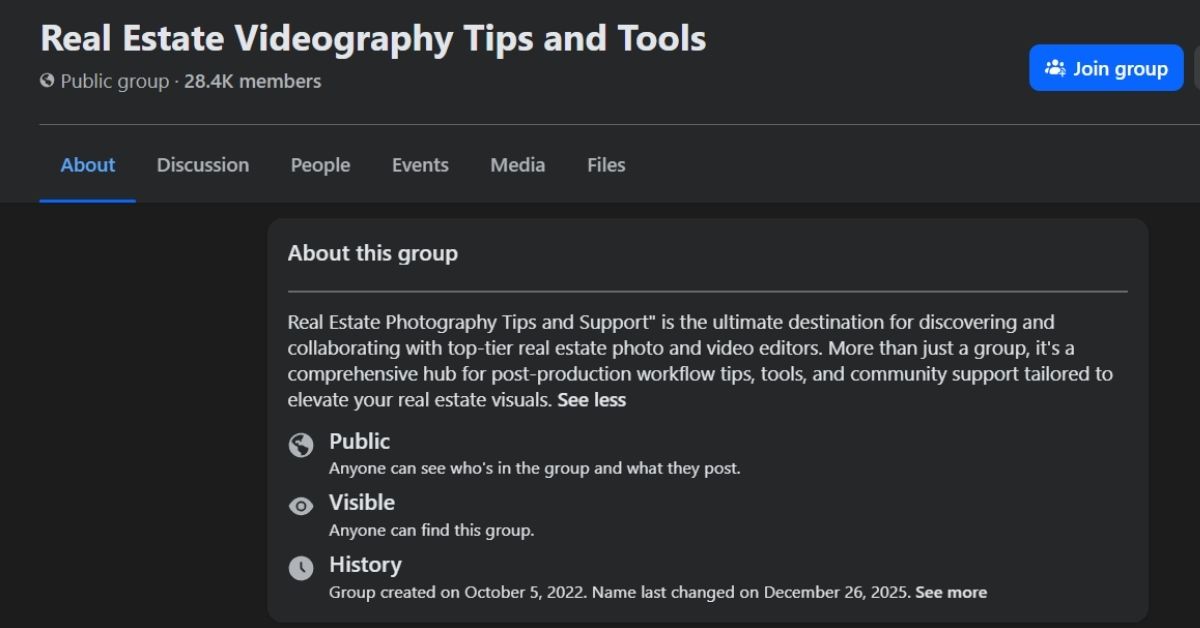Viewport: 1200px width, 628px height.
Task: Click the History section label
Action: coord(365,564)
